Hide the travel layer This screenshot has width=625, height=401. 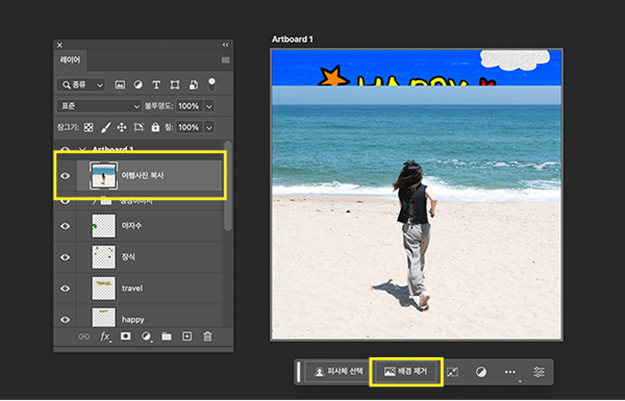[66, 288]
